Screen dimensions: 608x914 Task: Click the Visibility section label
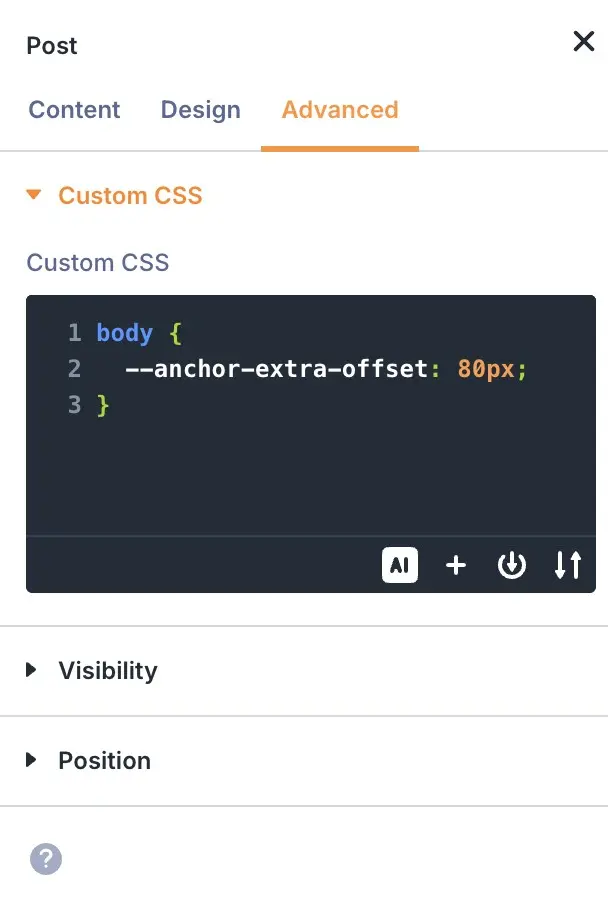[x=108, y=671]
